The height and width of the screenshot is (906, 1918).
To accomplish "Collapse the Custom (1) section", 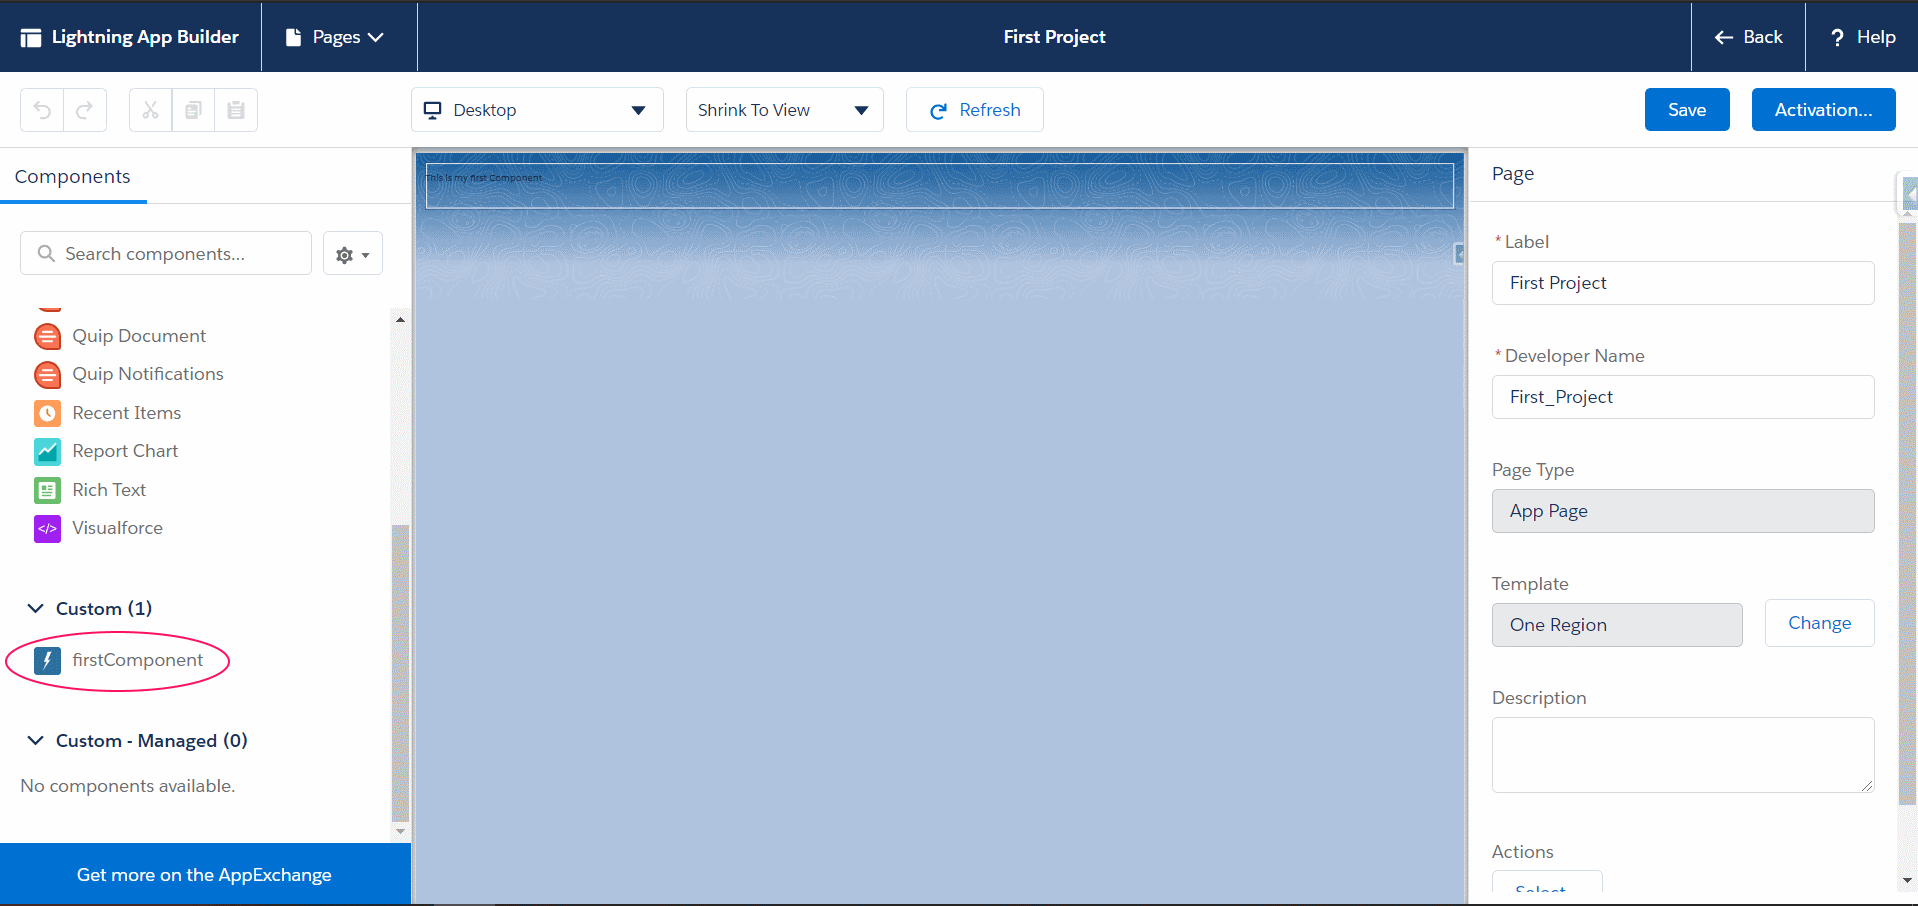I will tap(35, 609).
